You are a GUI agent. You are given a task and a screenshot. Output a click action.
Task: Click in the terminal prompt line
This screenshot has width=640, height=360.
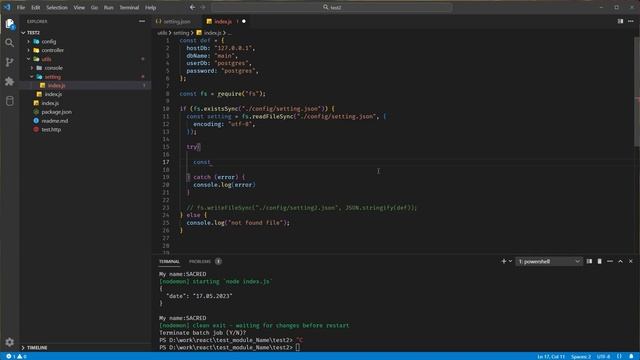(x=229, y=347)
